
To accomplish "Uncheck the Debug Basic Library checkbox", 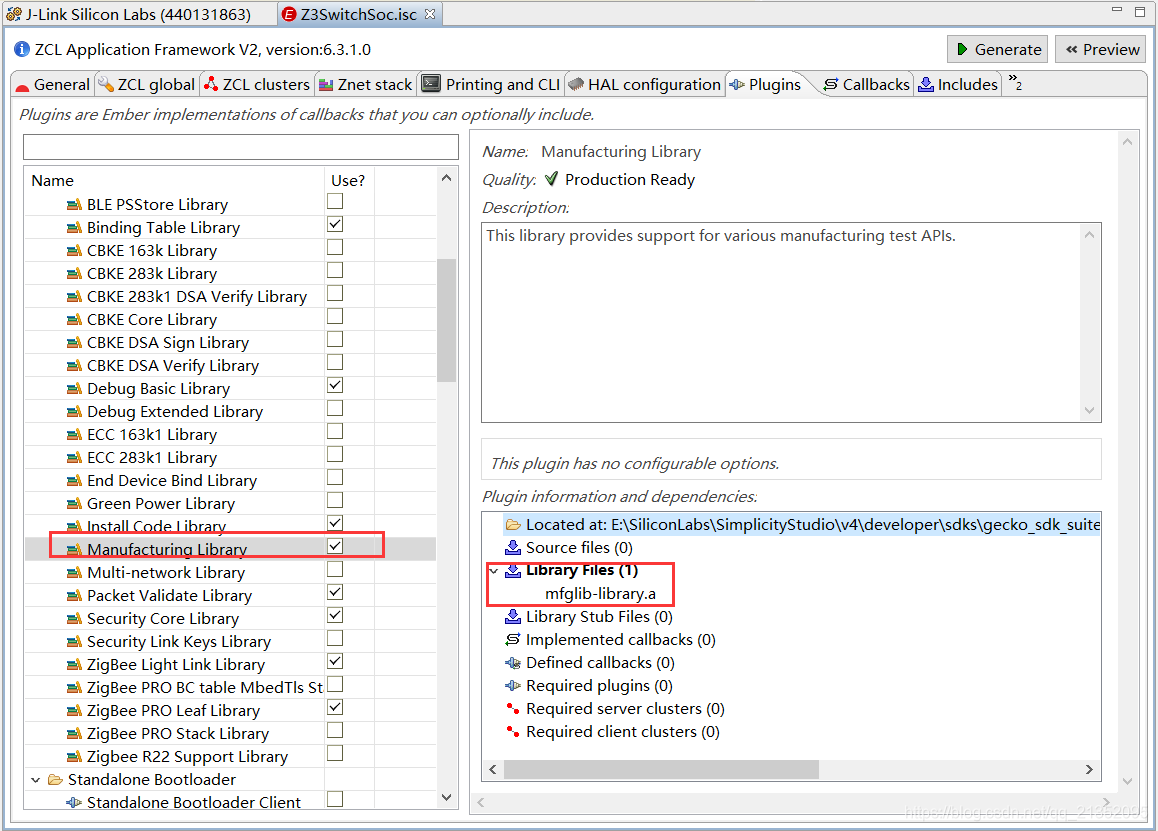I will coord(335,385).
